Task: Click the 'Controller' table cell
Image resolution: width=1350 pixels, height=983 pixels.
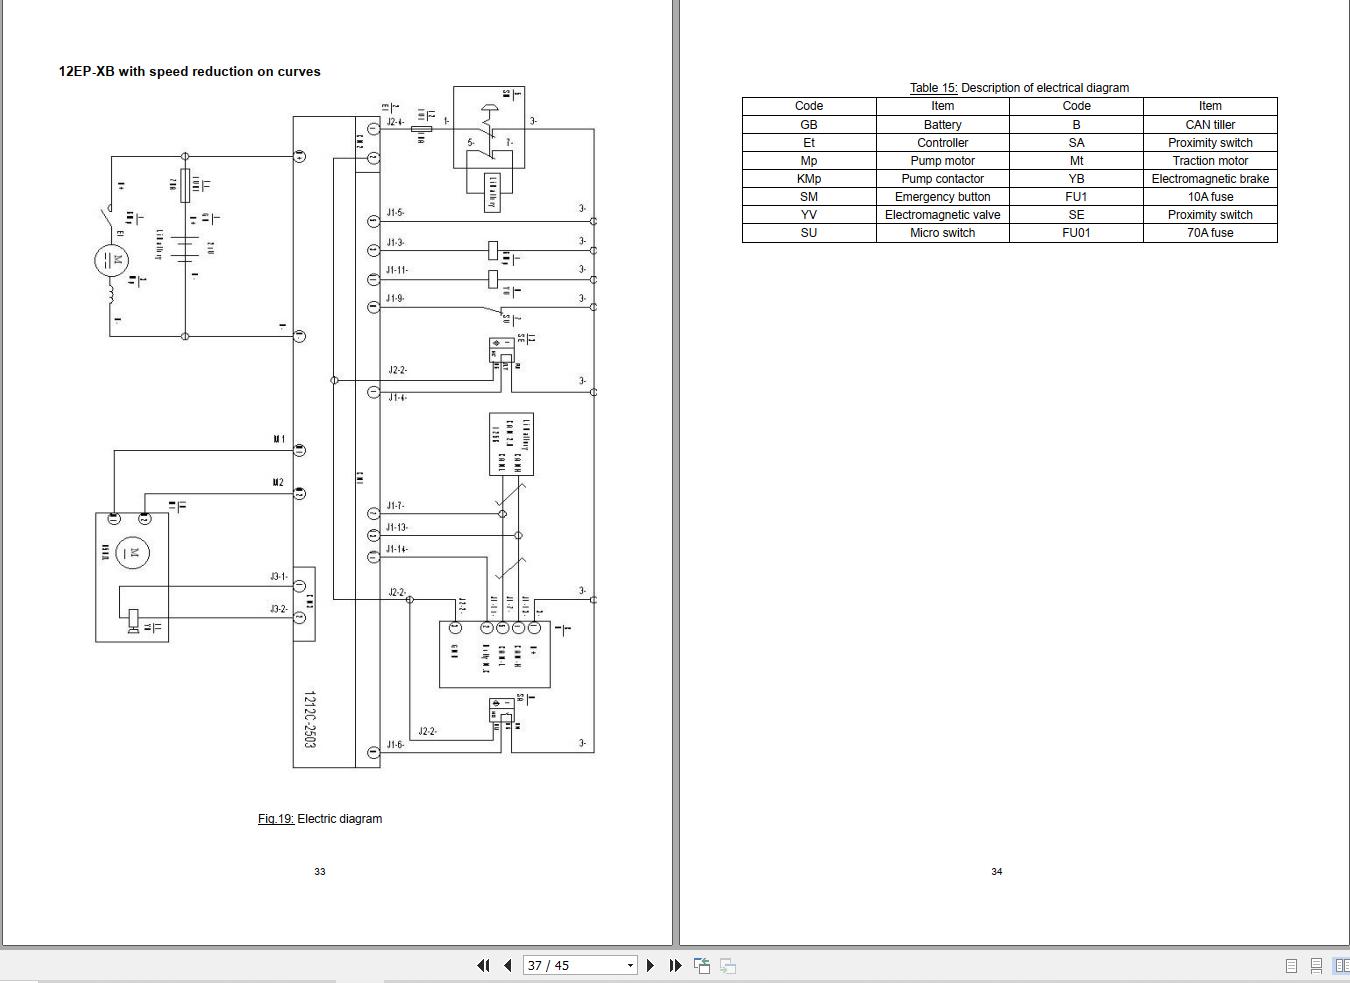Action: pos(943,142)
